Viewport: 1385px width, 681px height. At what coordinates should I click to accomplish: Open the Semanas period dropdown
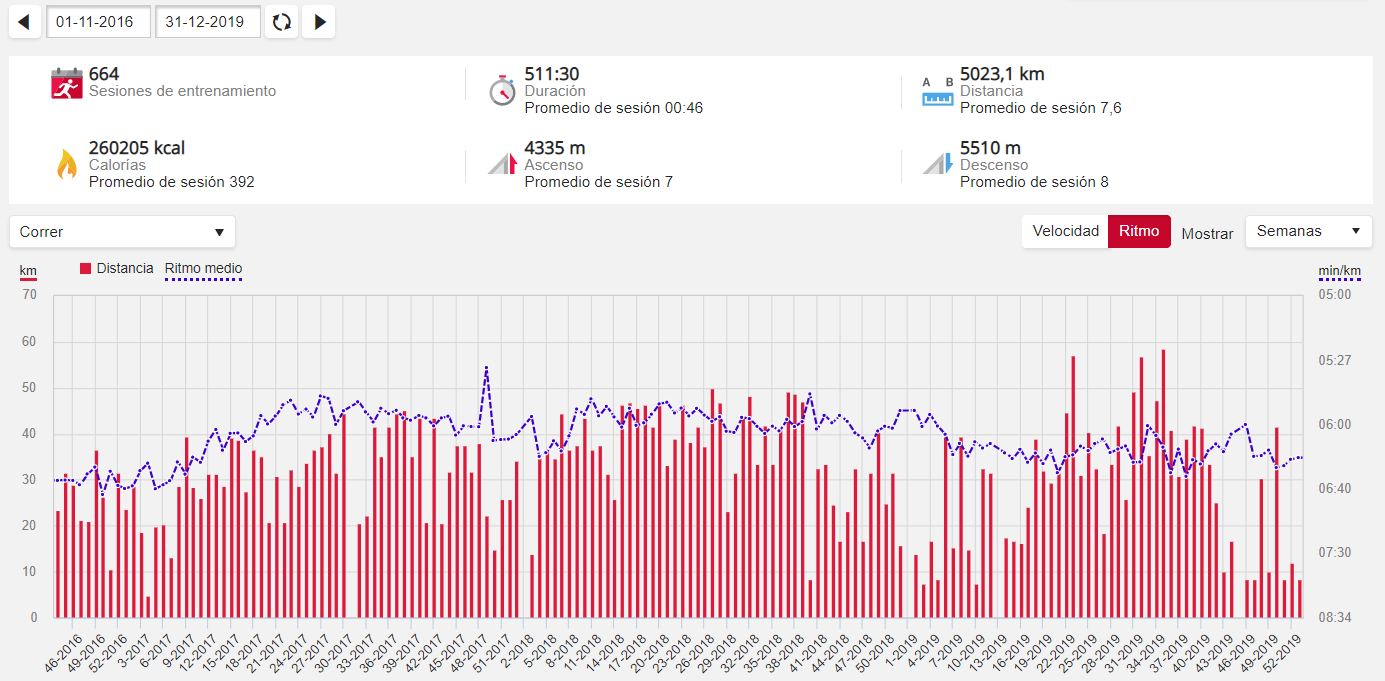click(1308, 231)
